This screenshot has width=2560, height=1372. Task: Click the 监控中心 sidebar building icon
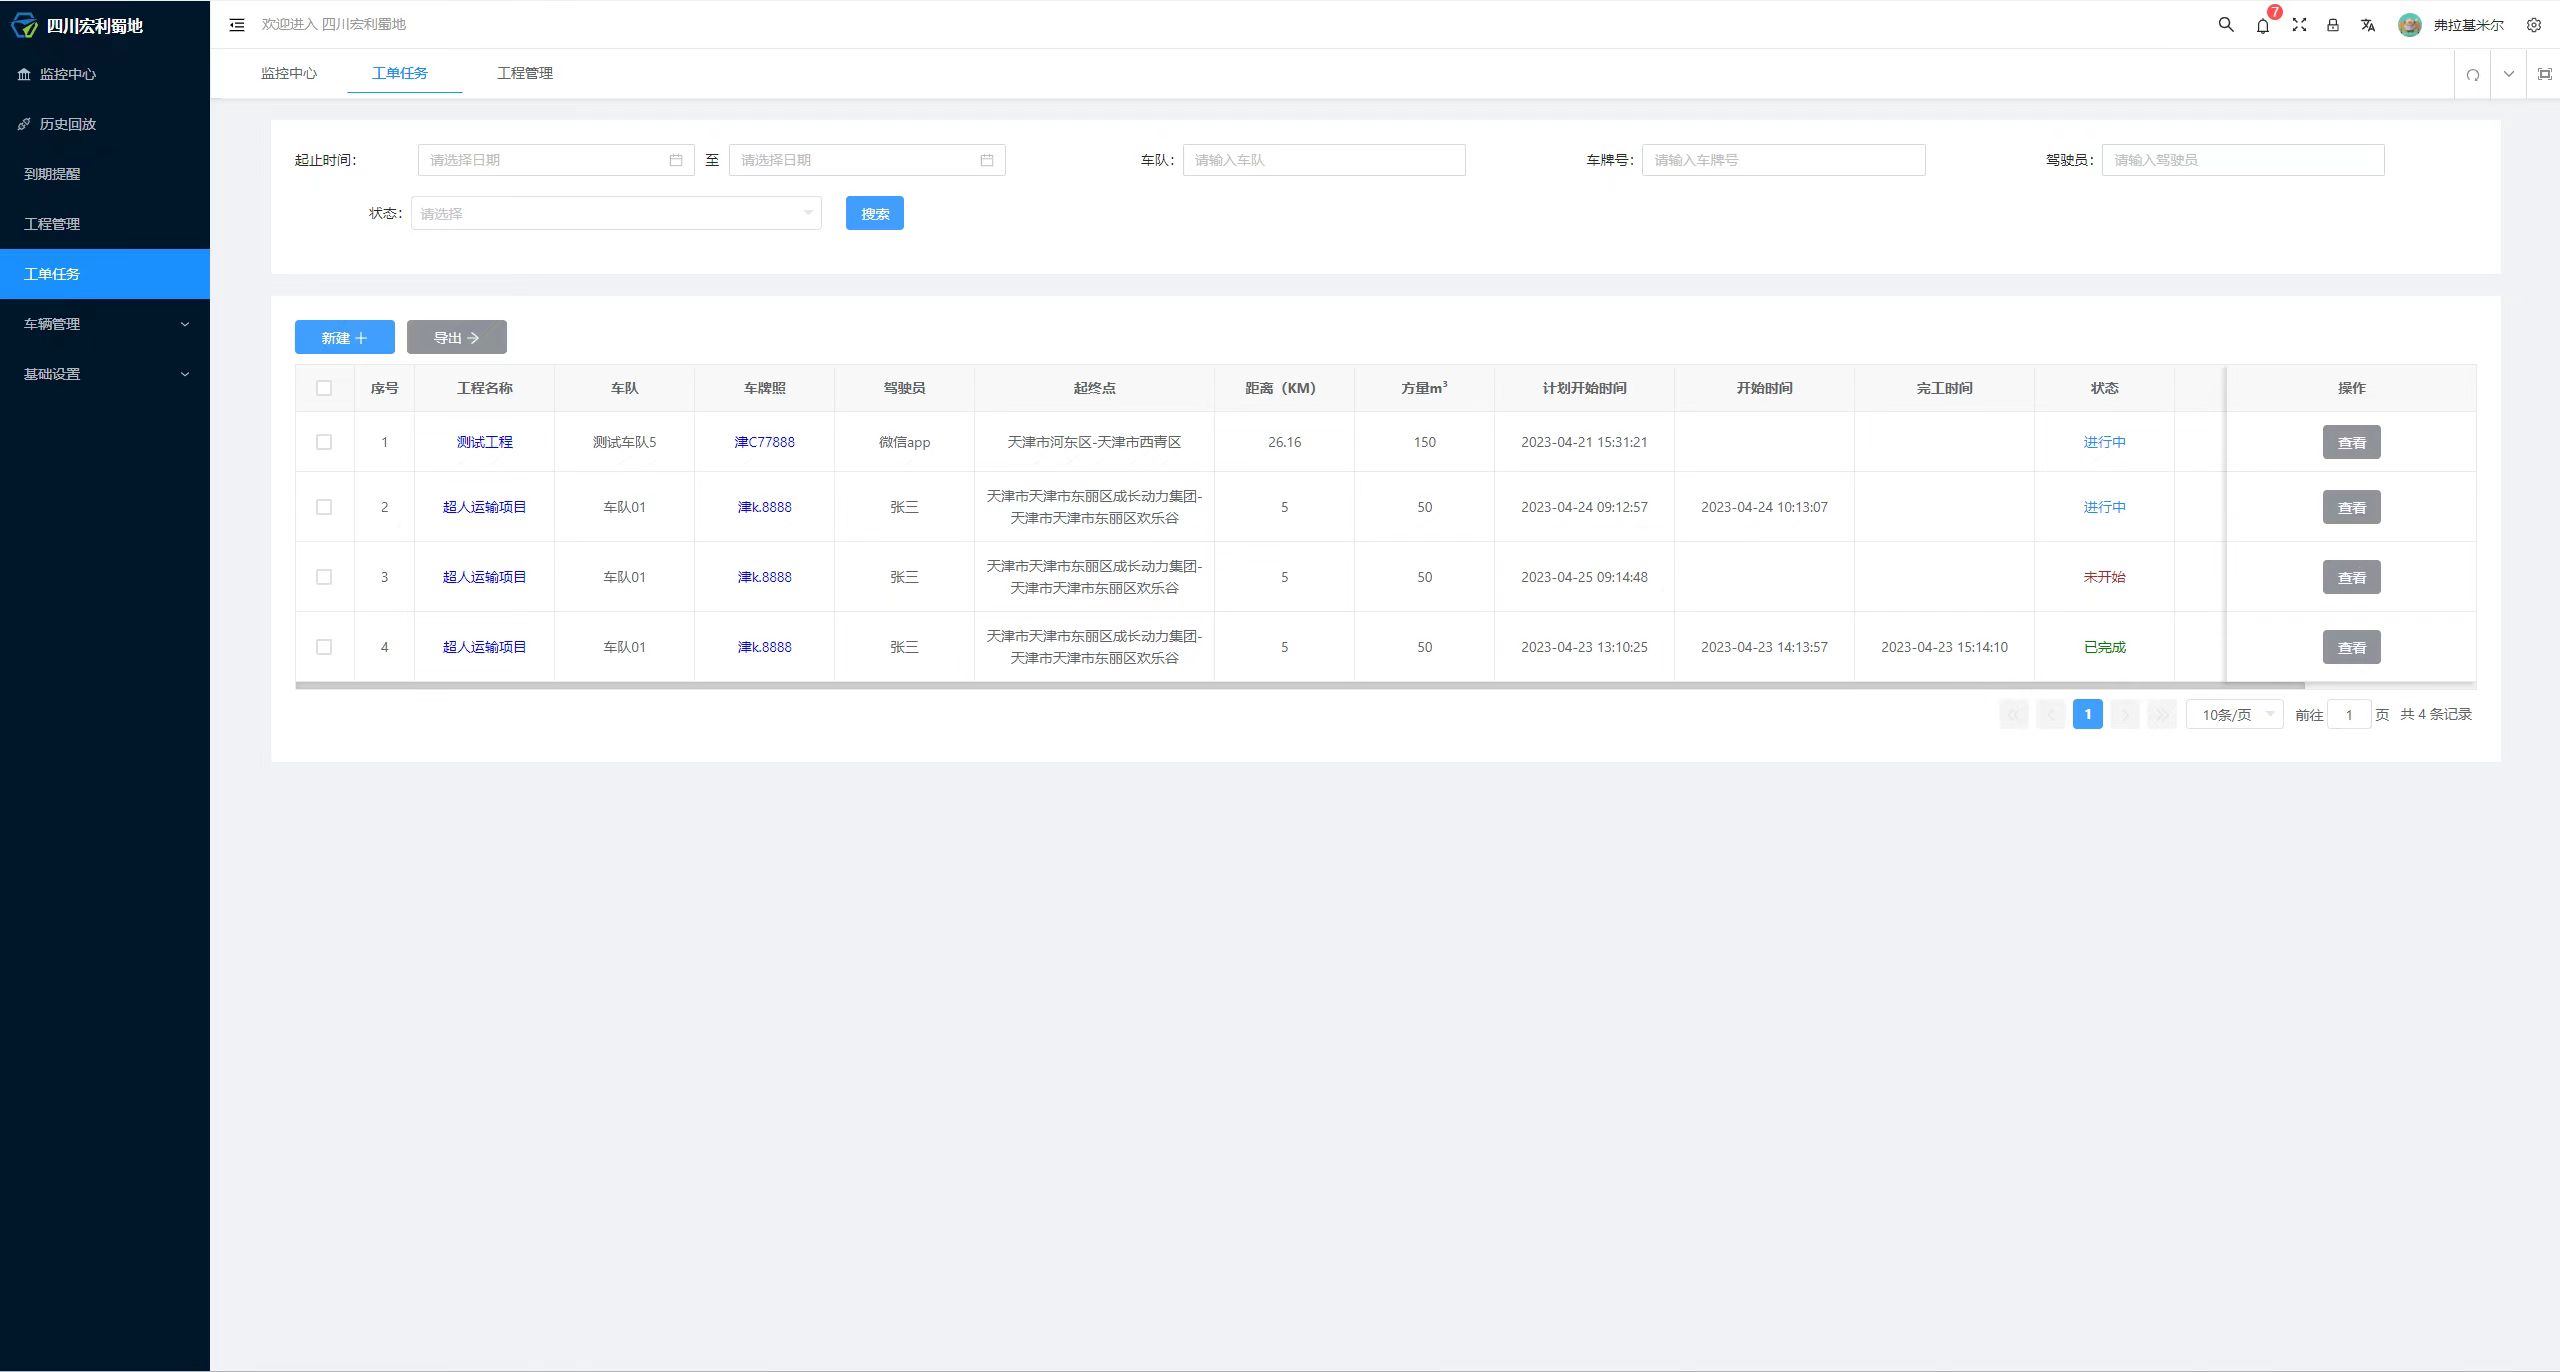coord(24,74)
